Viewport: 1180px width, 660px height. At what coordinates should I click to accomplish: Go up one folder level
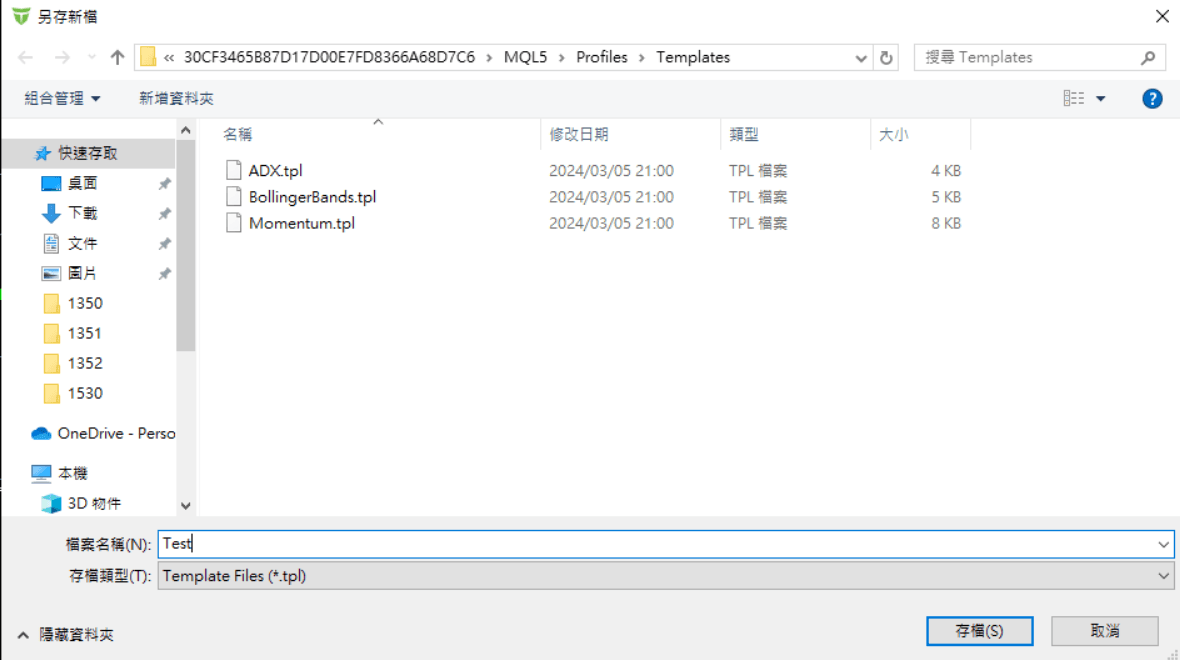[x=117, y=57]
